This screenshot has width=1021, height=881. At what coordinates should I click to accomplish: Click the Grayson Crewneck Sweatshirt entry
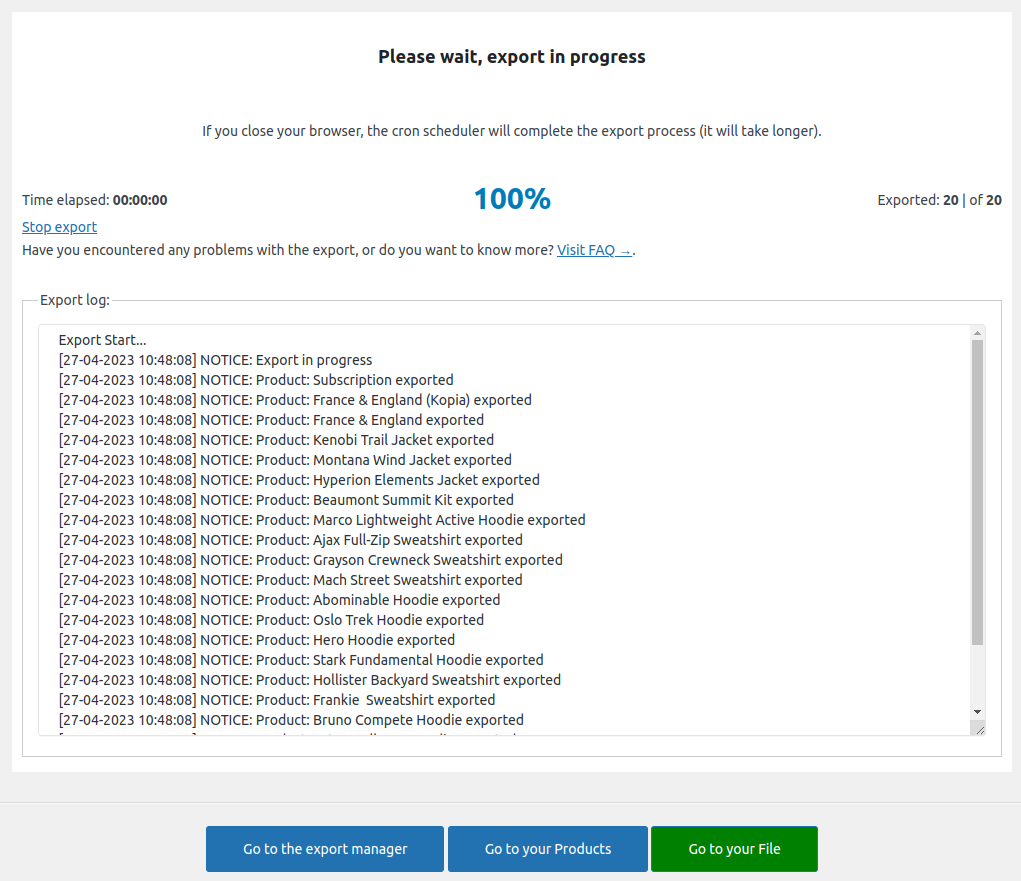click(x=311, y=560)
